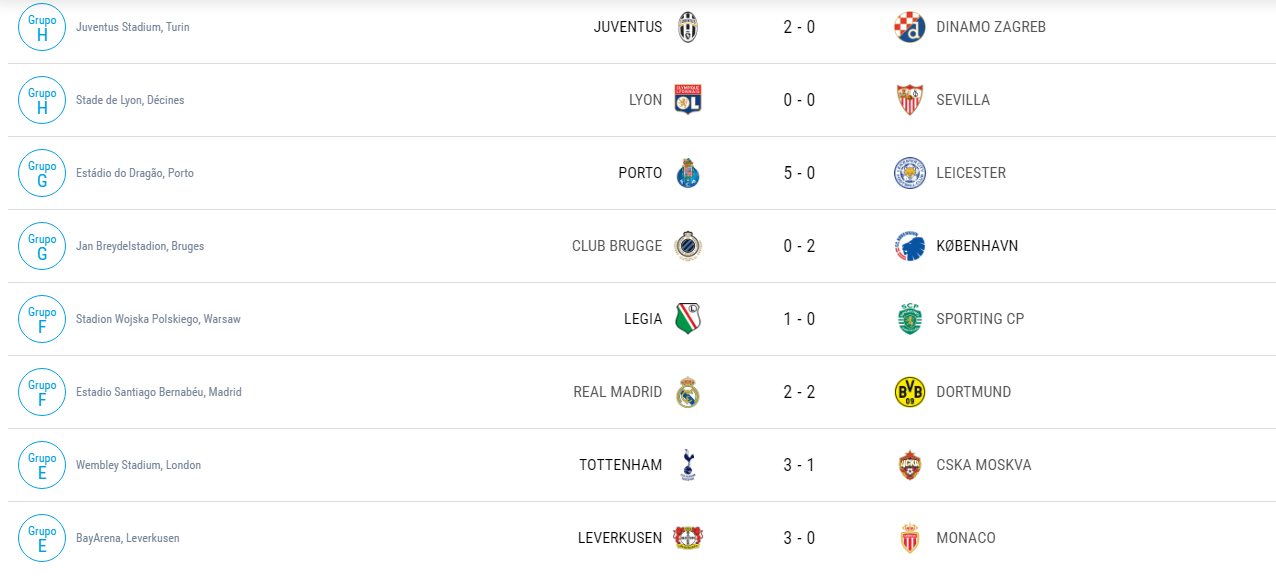Open the 3 - 1 Tottenham match score
This screenshot has width=1276, height=578.
tap(799, 465)
